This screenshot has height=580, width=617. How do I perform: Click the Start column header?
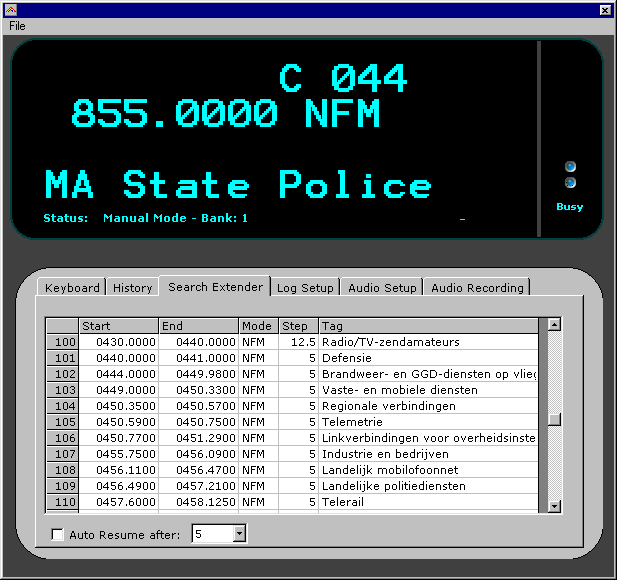tap(119, 326)
